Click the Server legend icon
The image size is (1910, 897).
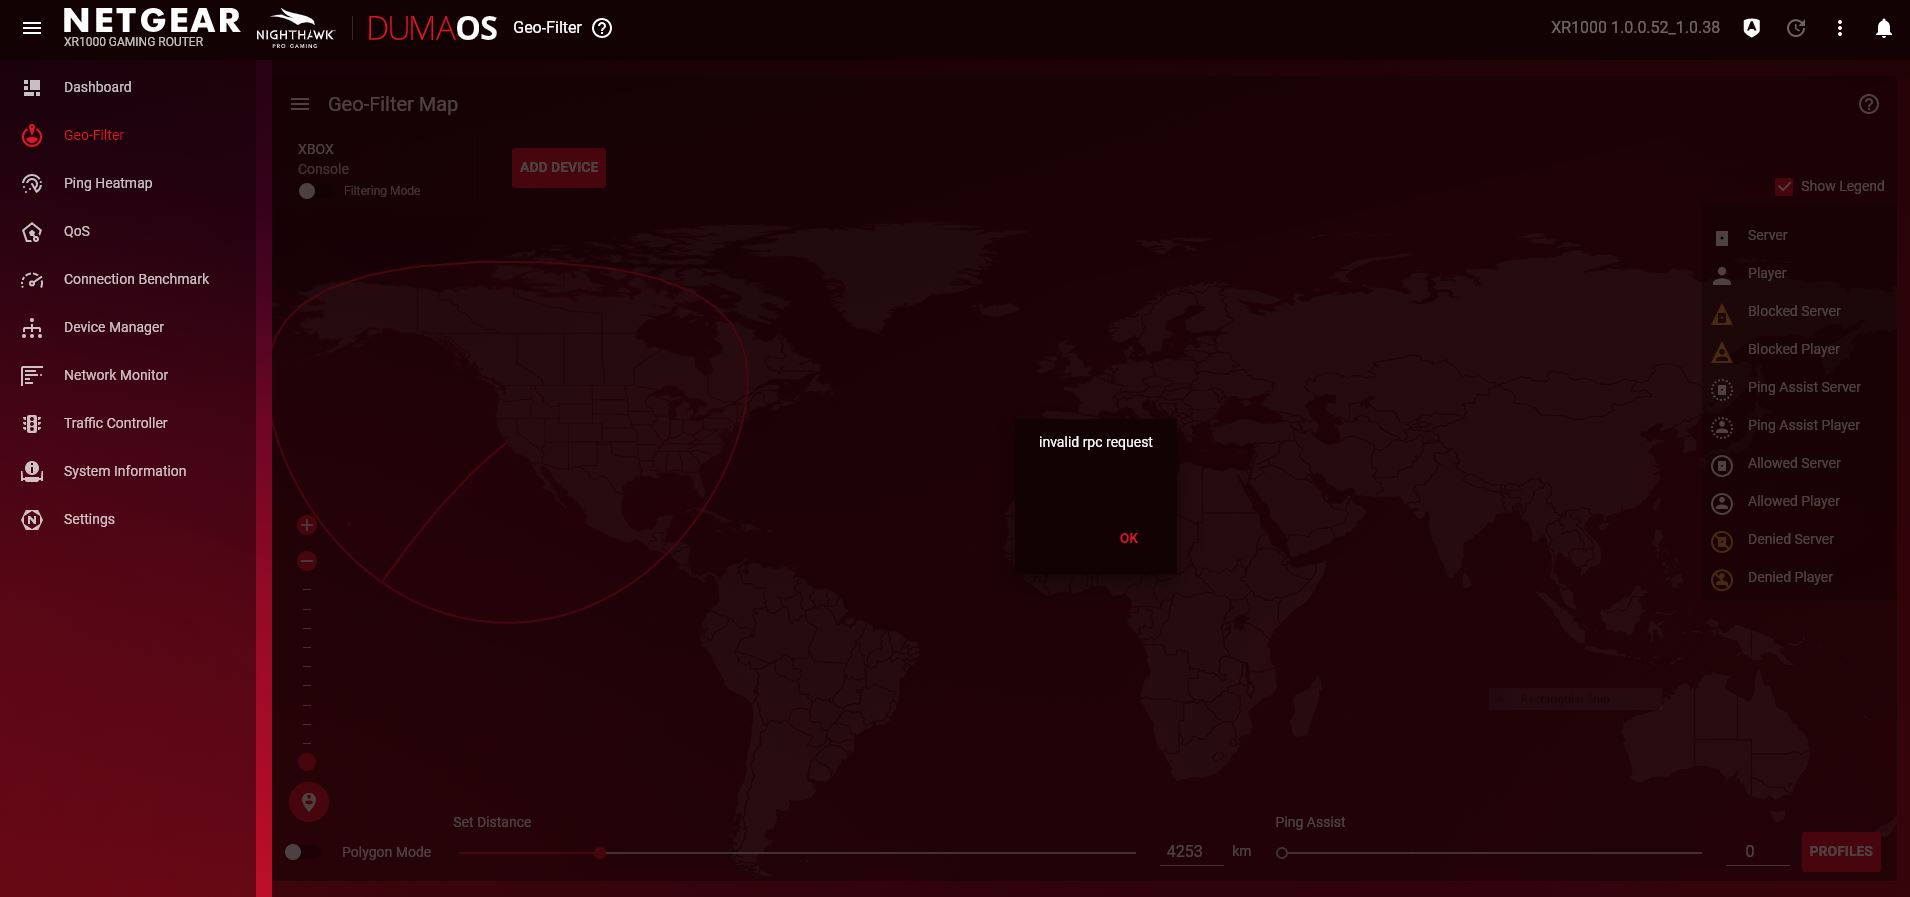[x=1722, y=237]
